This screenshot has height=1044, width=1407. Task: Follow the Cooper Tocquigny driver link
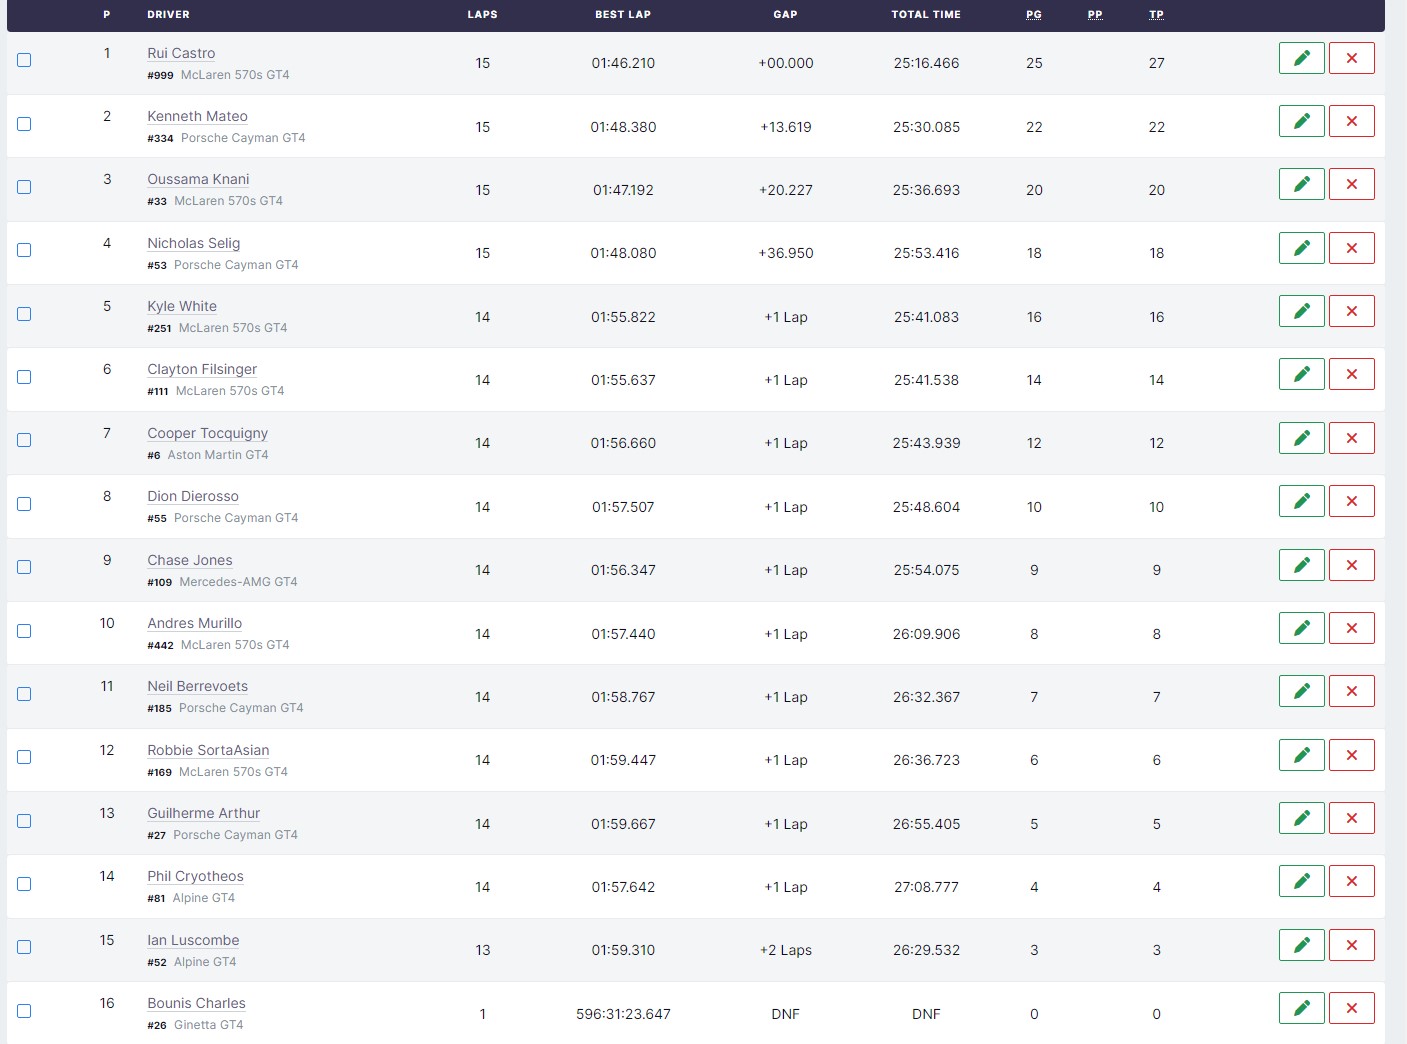coord(207,433)
